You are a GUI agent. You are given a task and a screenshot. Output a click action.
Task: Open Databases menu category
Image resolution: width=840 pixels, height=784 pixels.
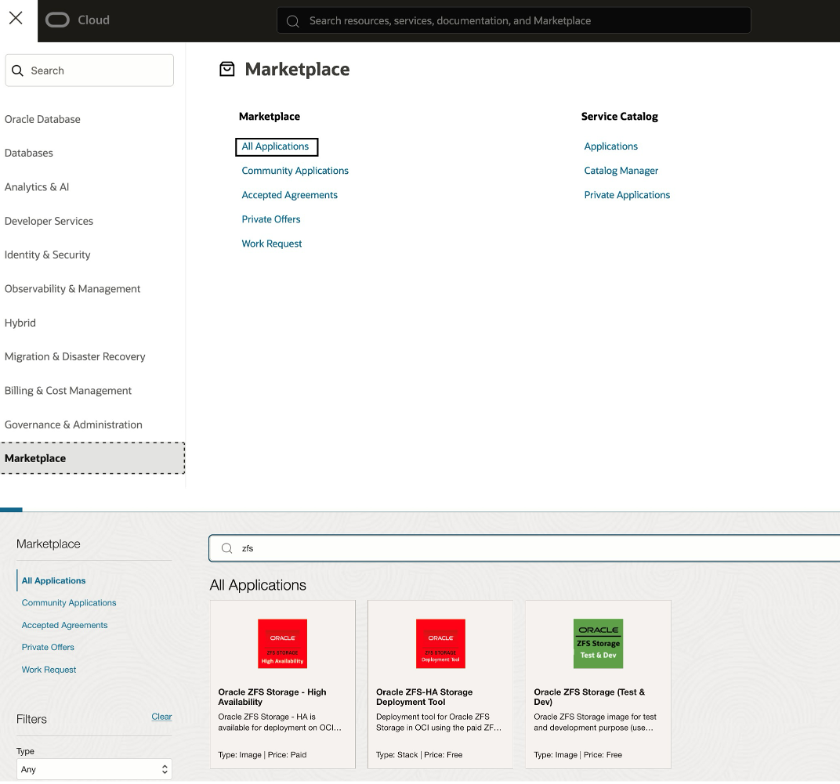29,153
